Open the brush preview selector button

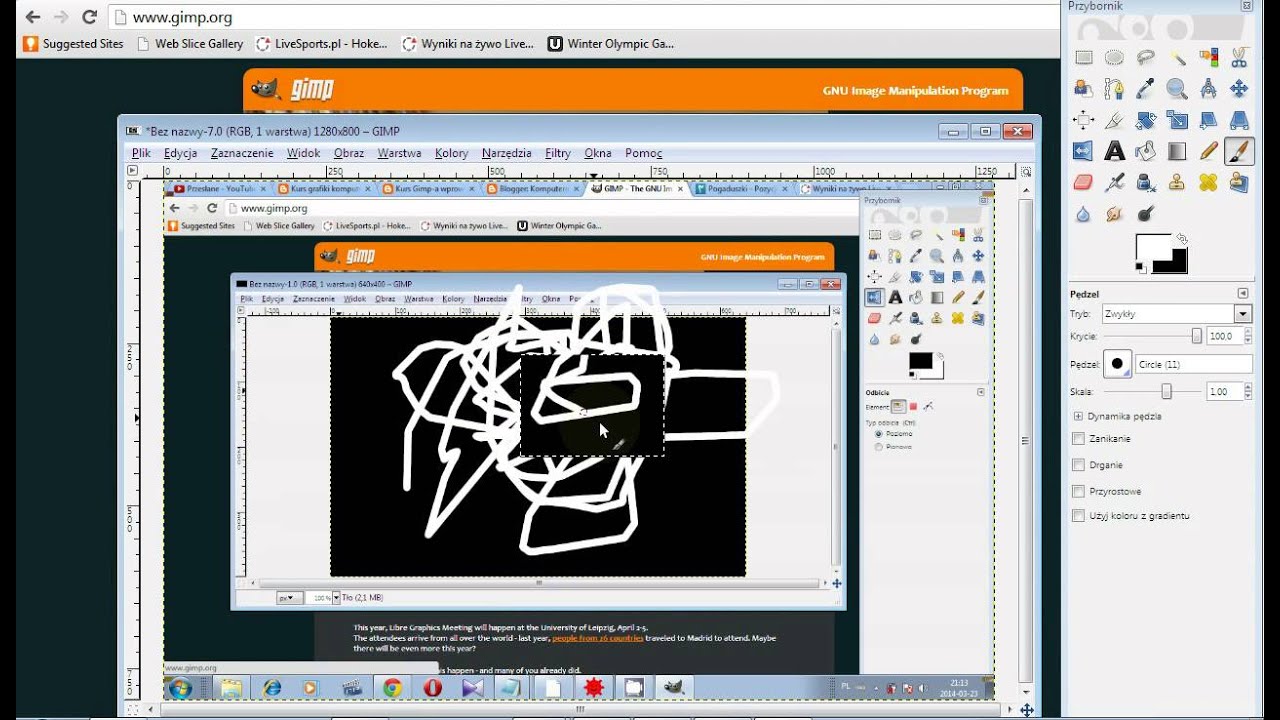pos(1117,364)
